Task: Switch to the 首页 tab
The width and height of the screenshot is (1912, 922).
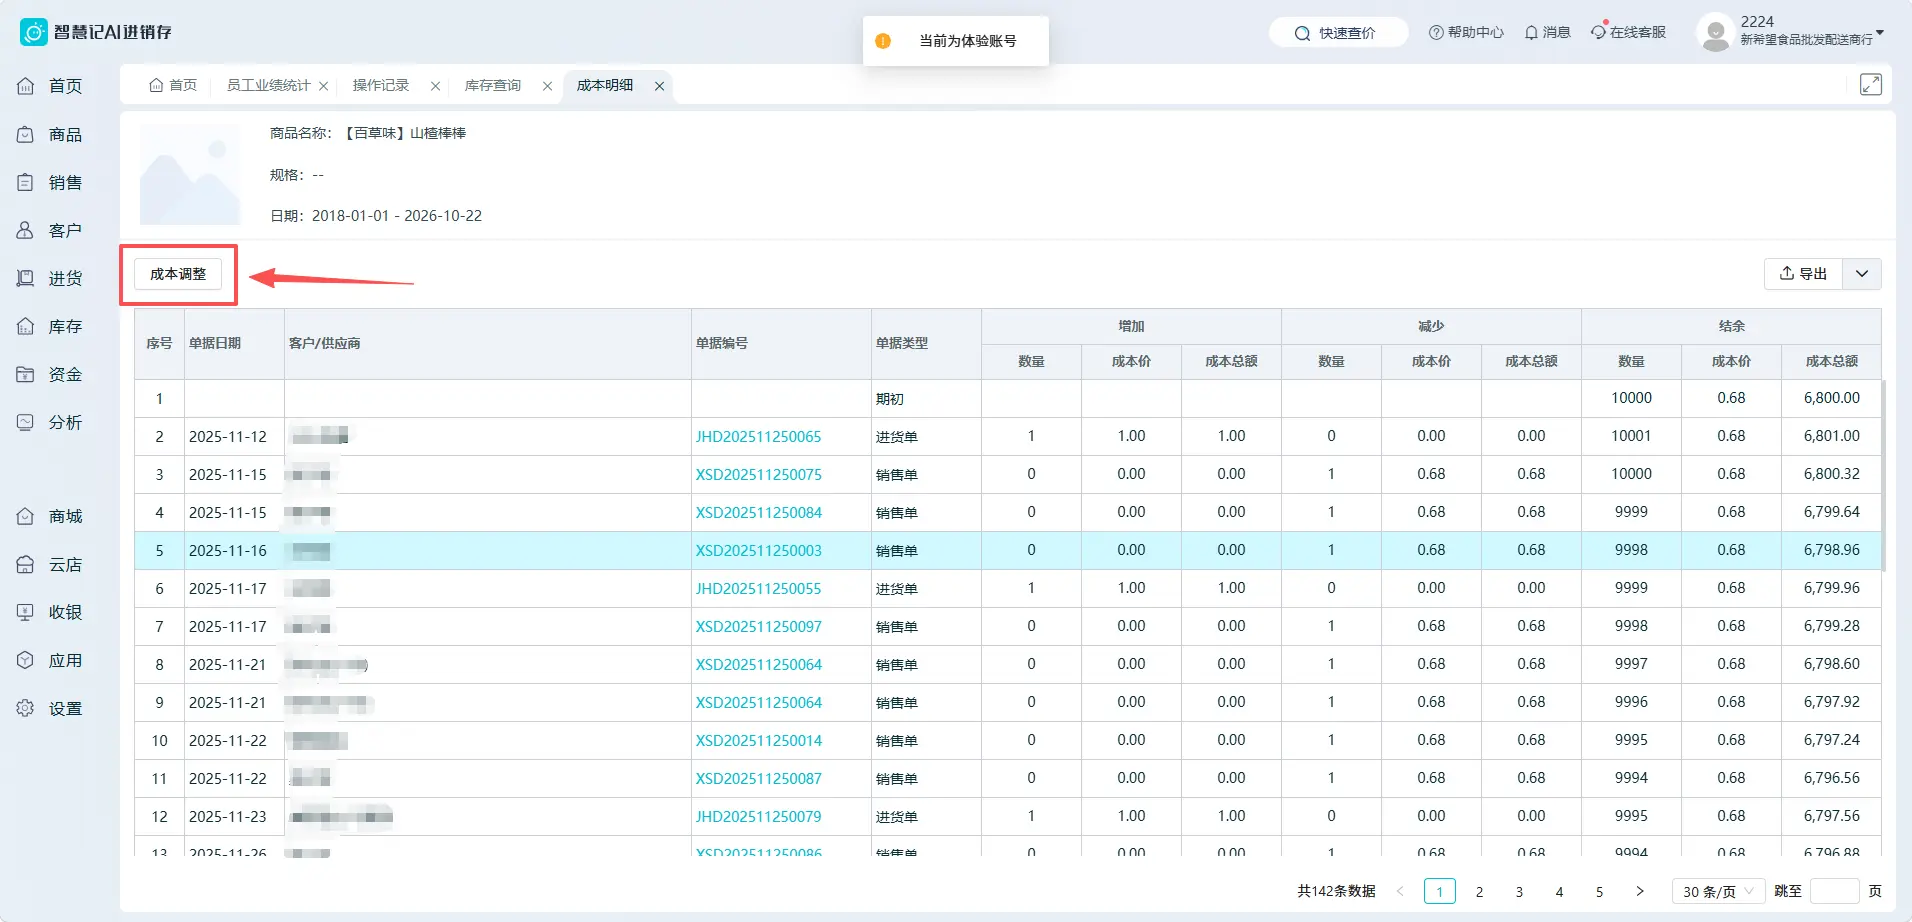Action: click(x=173, y=85)
